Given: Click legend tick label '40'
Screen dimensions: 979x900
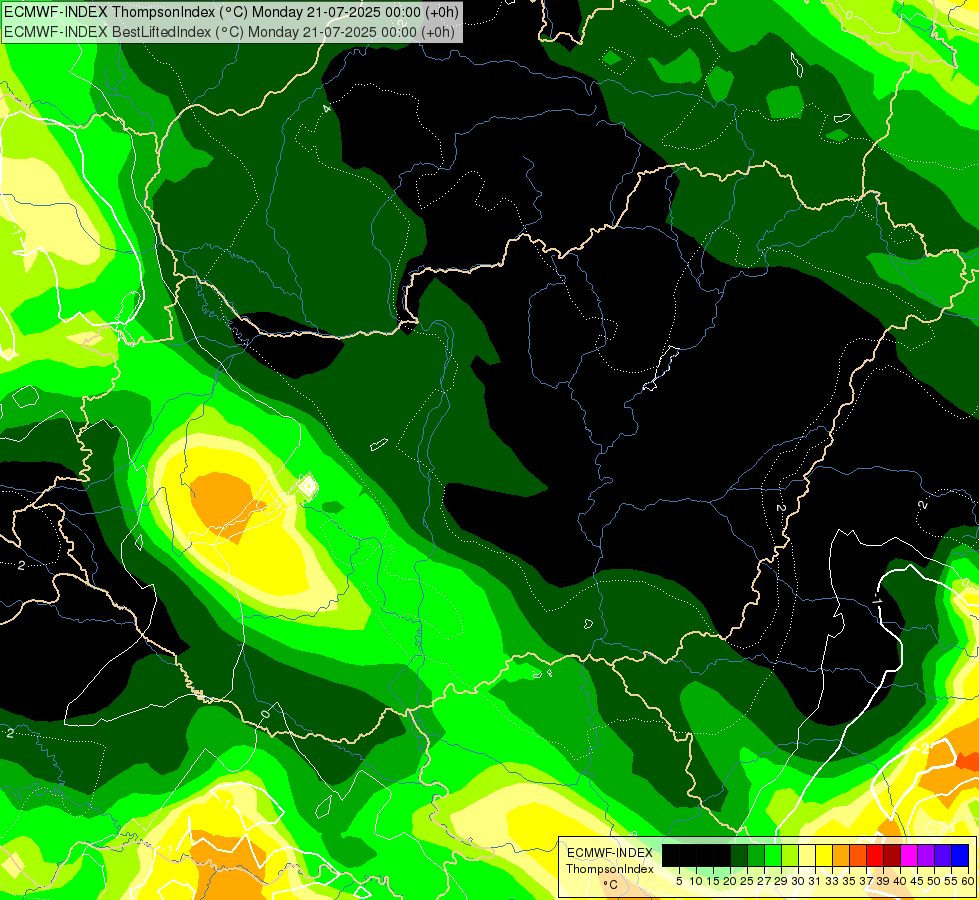Looking at the screenshot, I should 899,881.
